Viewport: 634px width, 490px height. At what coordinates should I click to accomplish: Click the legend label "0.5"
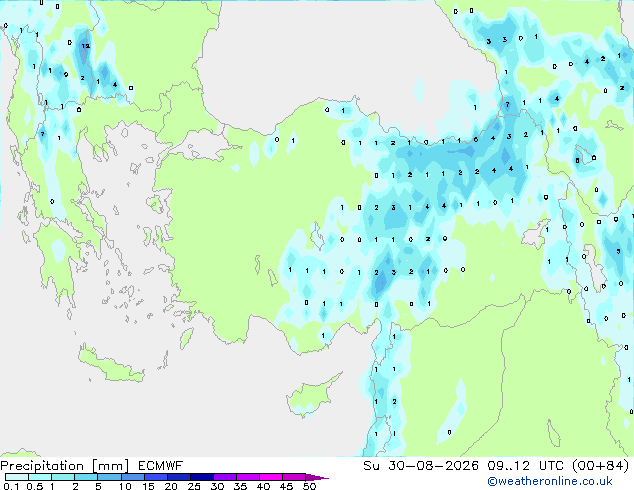point(34,486)
